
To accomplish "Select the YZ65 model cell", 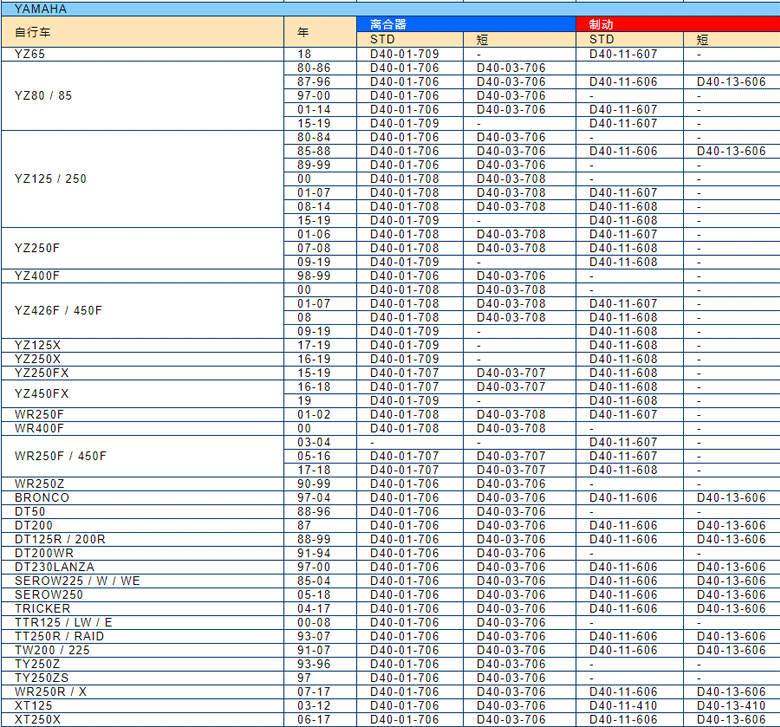I will [142, 54].
